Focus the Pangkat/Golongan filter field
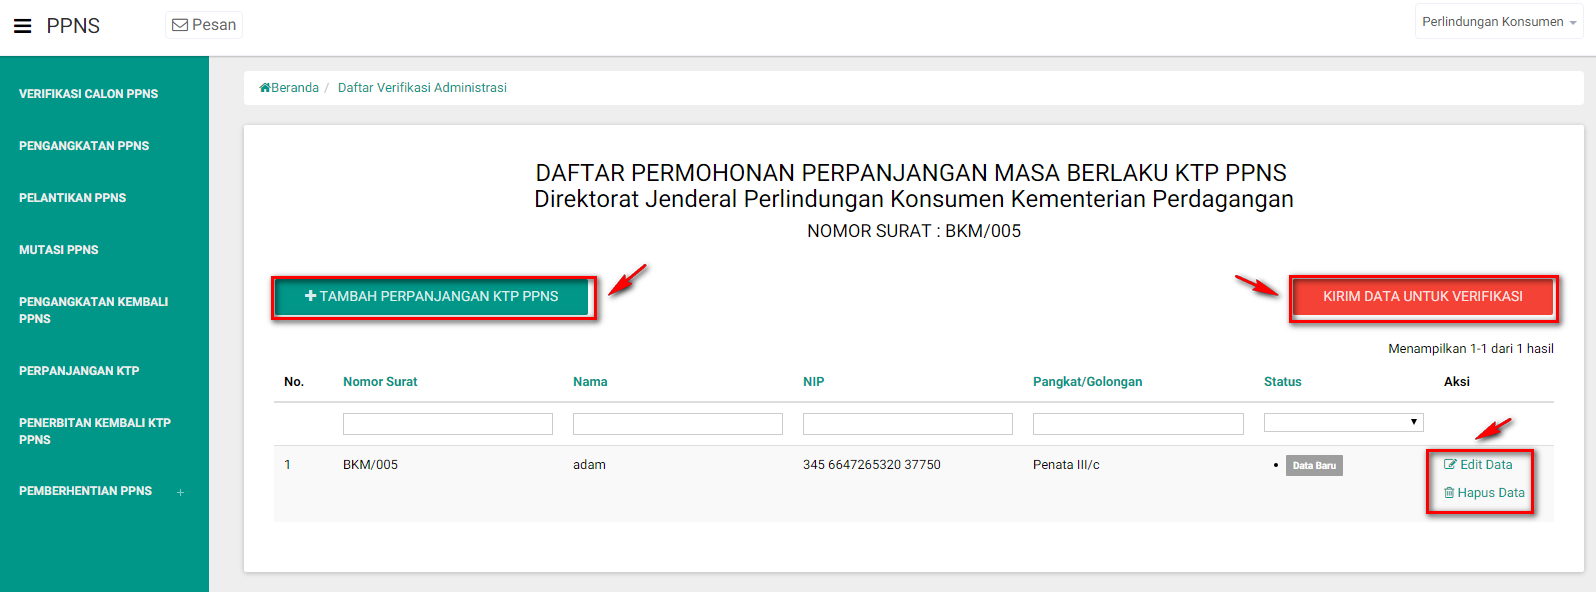Screen dimensions: 1596x592 pos(1138,424)
